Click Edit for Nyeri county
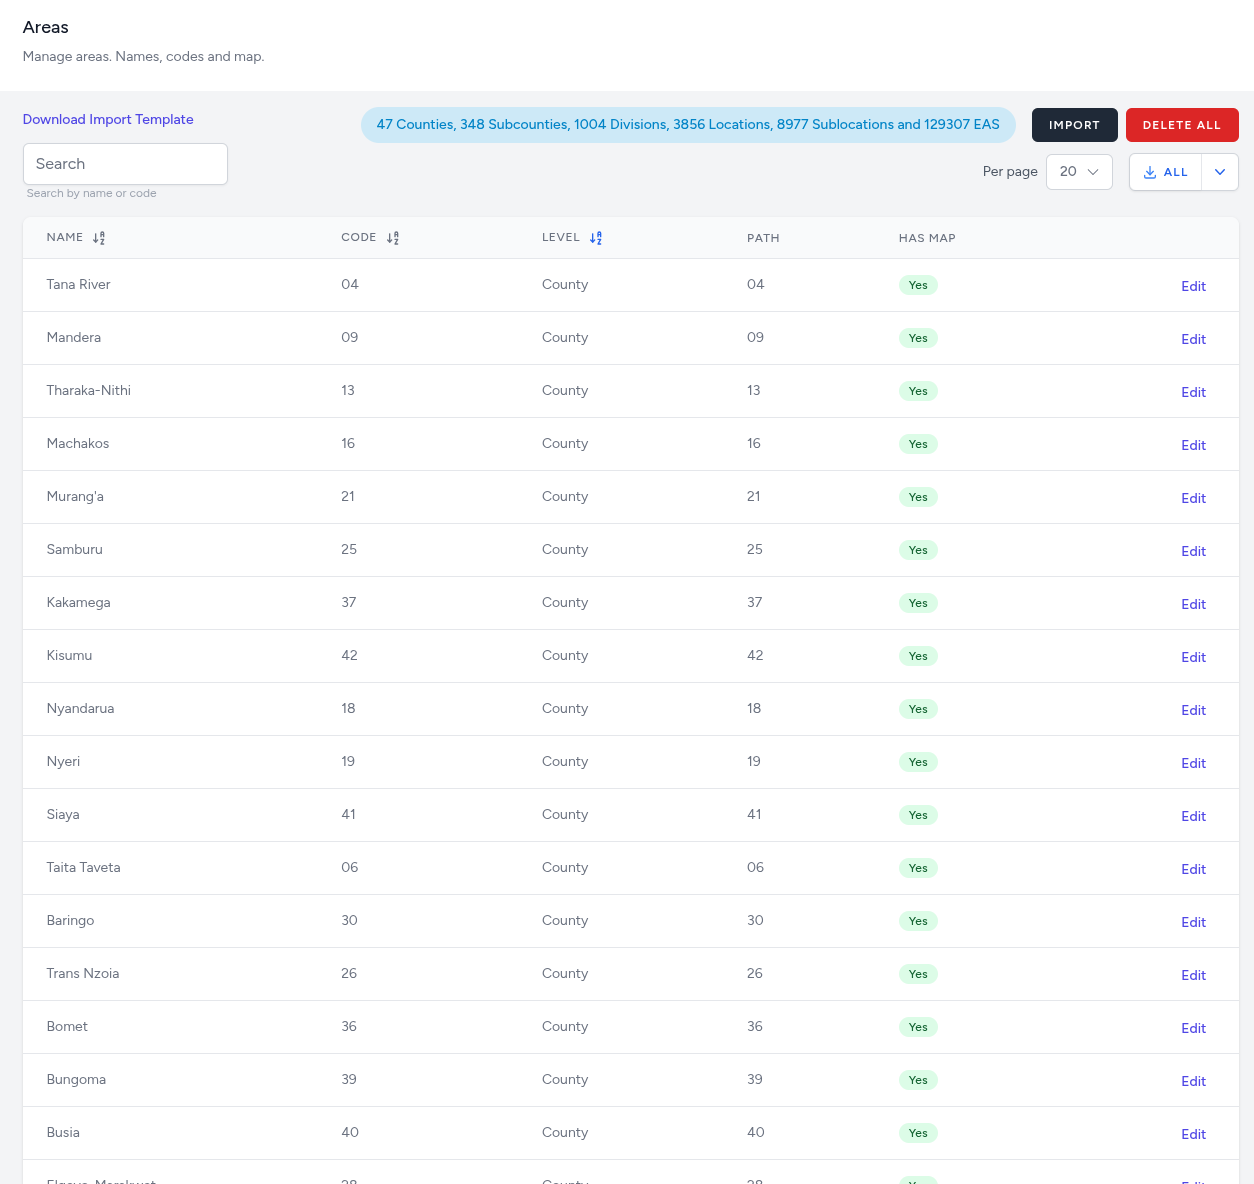1254x1184 pixels. point(1193,763)
